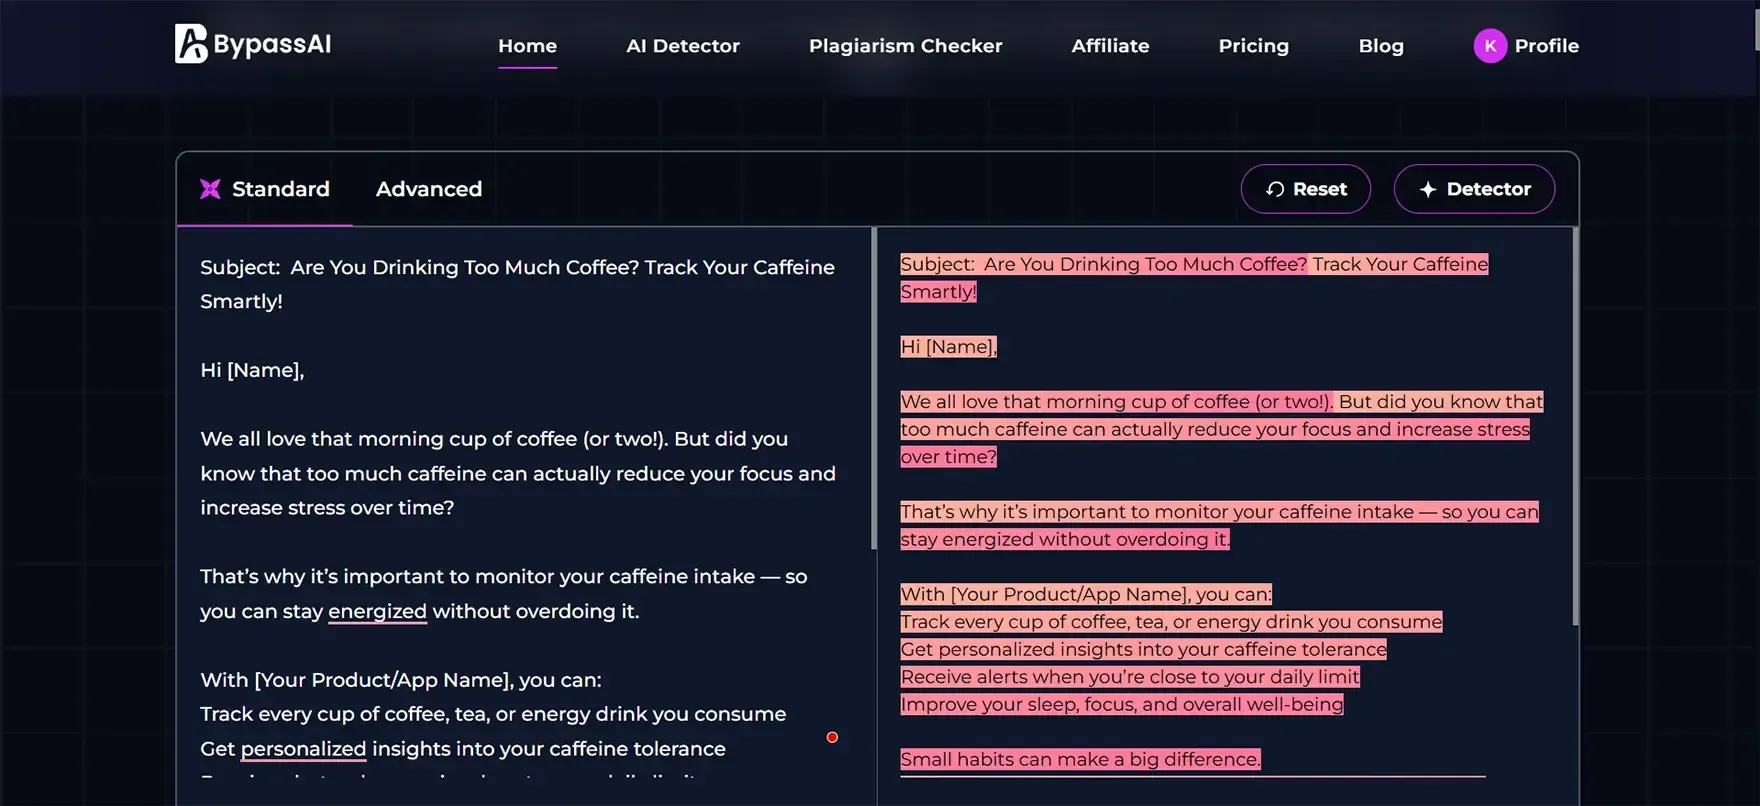The height and width of the screenshot is (806, 1760).
Task: Navigate to the Pricing page
Action: pos(1253,46)
